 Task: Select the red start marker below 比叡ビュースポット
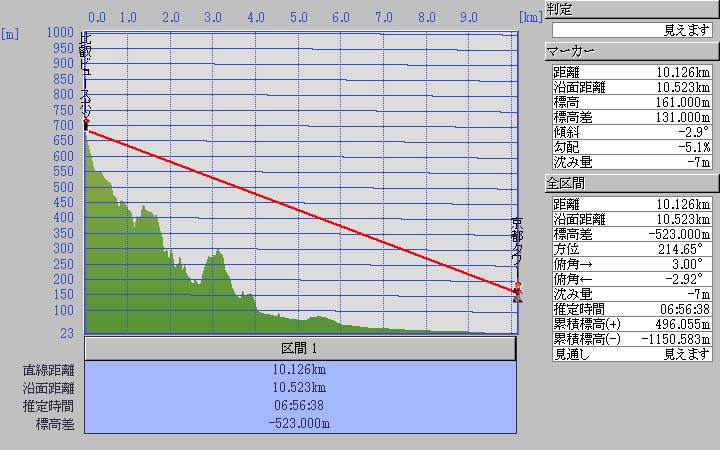pyautogui.click(x=86, y=122)
